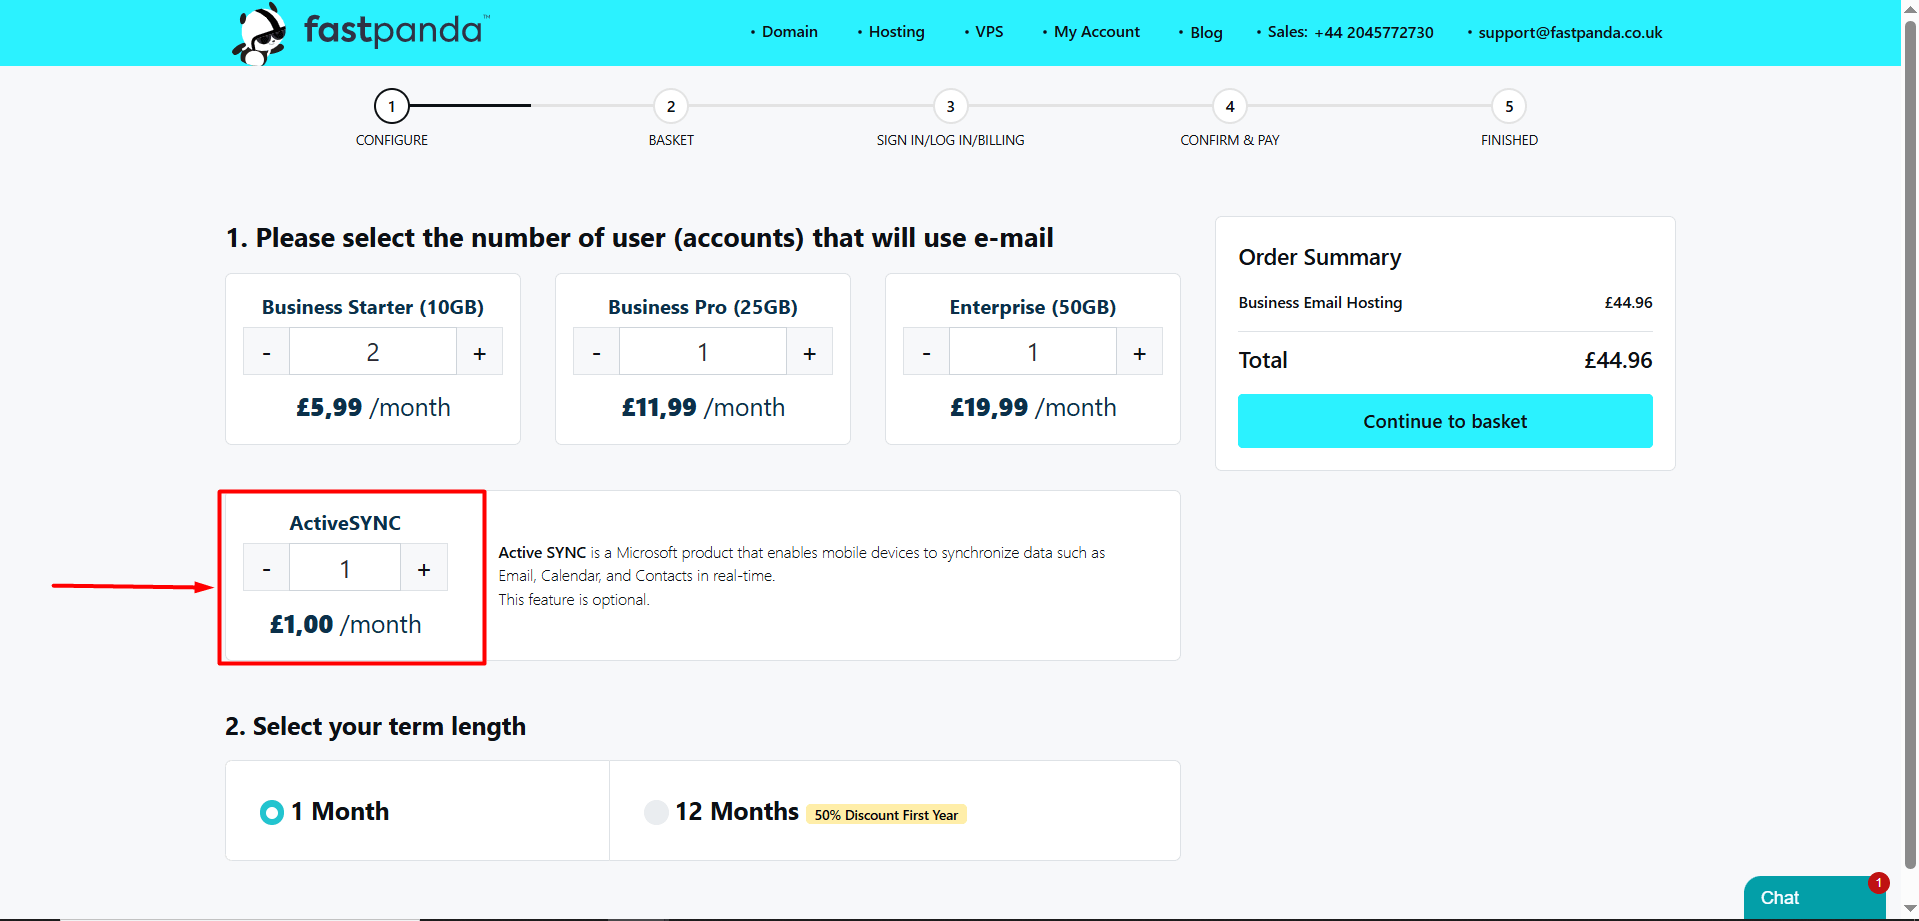Decrease Enterprise (50GB) quantity
This screenshot has width=1919, height=921.
[x=927, y=352]
